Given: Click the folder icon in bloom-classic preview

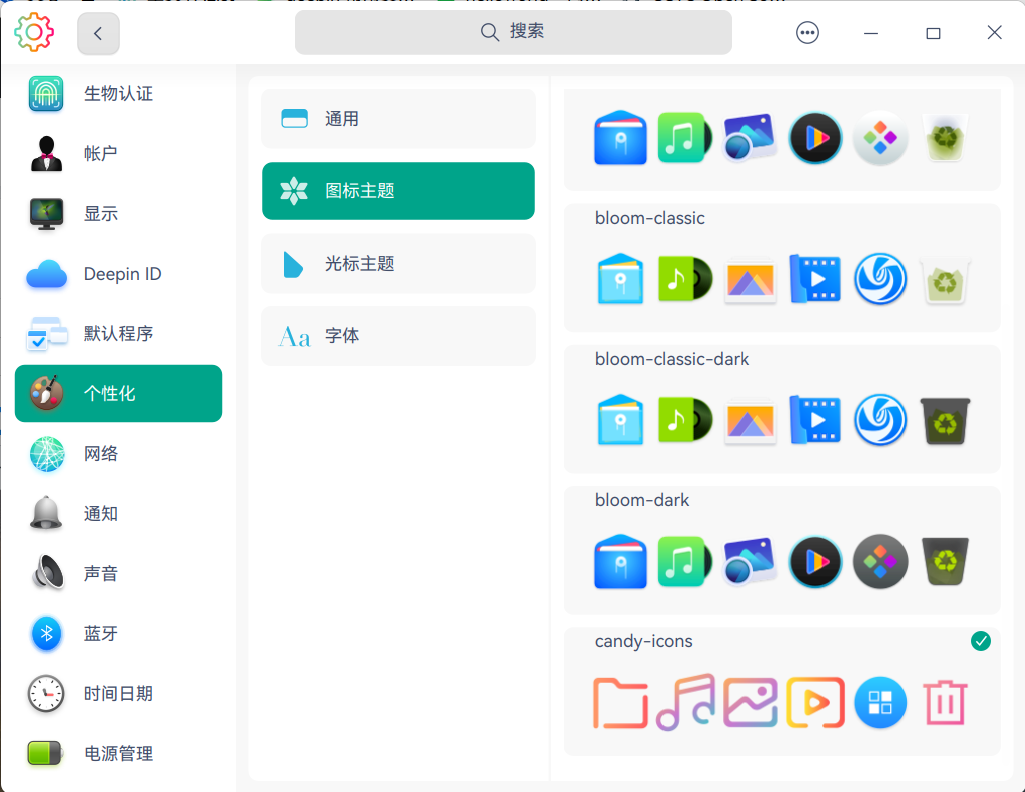Looking at the screenshot, I should point(620,279).
